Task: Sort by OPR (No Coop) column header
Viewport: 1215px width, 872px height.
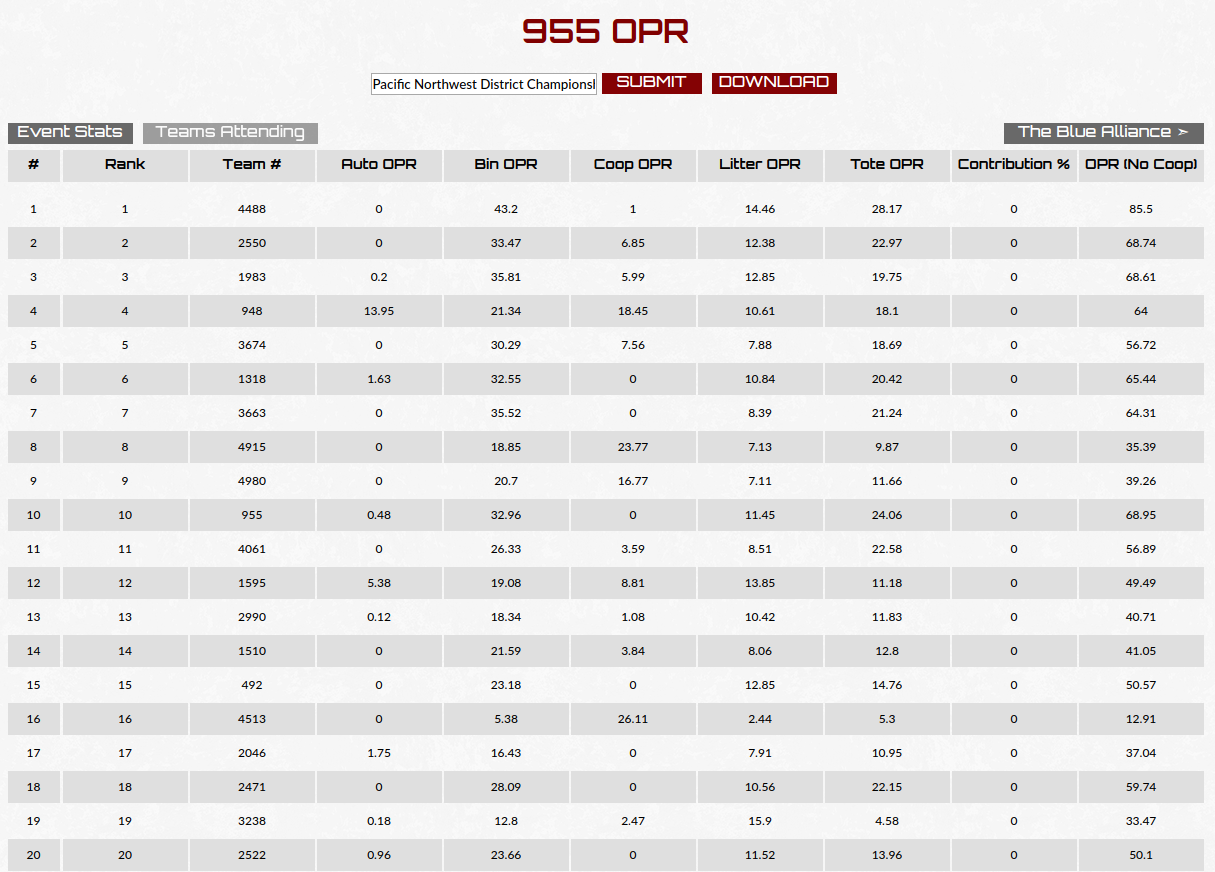Action: pyautogui.click(x=1141, y=165)
